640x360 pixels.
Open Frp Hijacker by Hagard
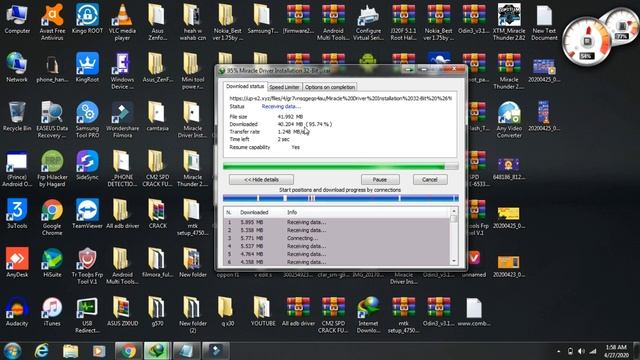click(x=52, y=169)
